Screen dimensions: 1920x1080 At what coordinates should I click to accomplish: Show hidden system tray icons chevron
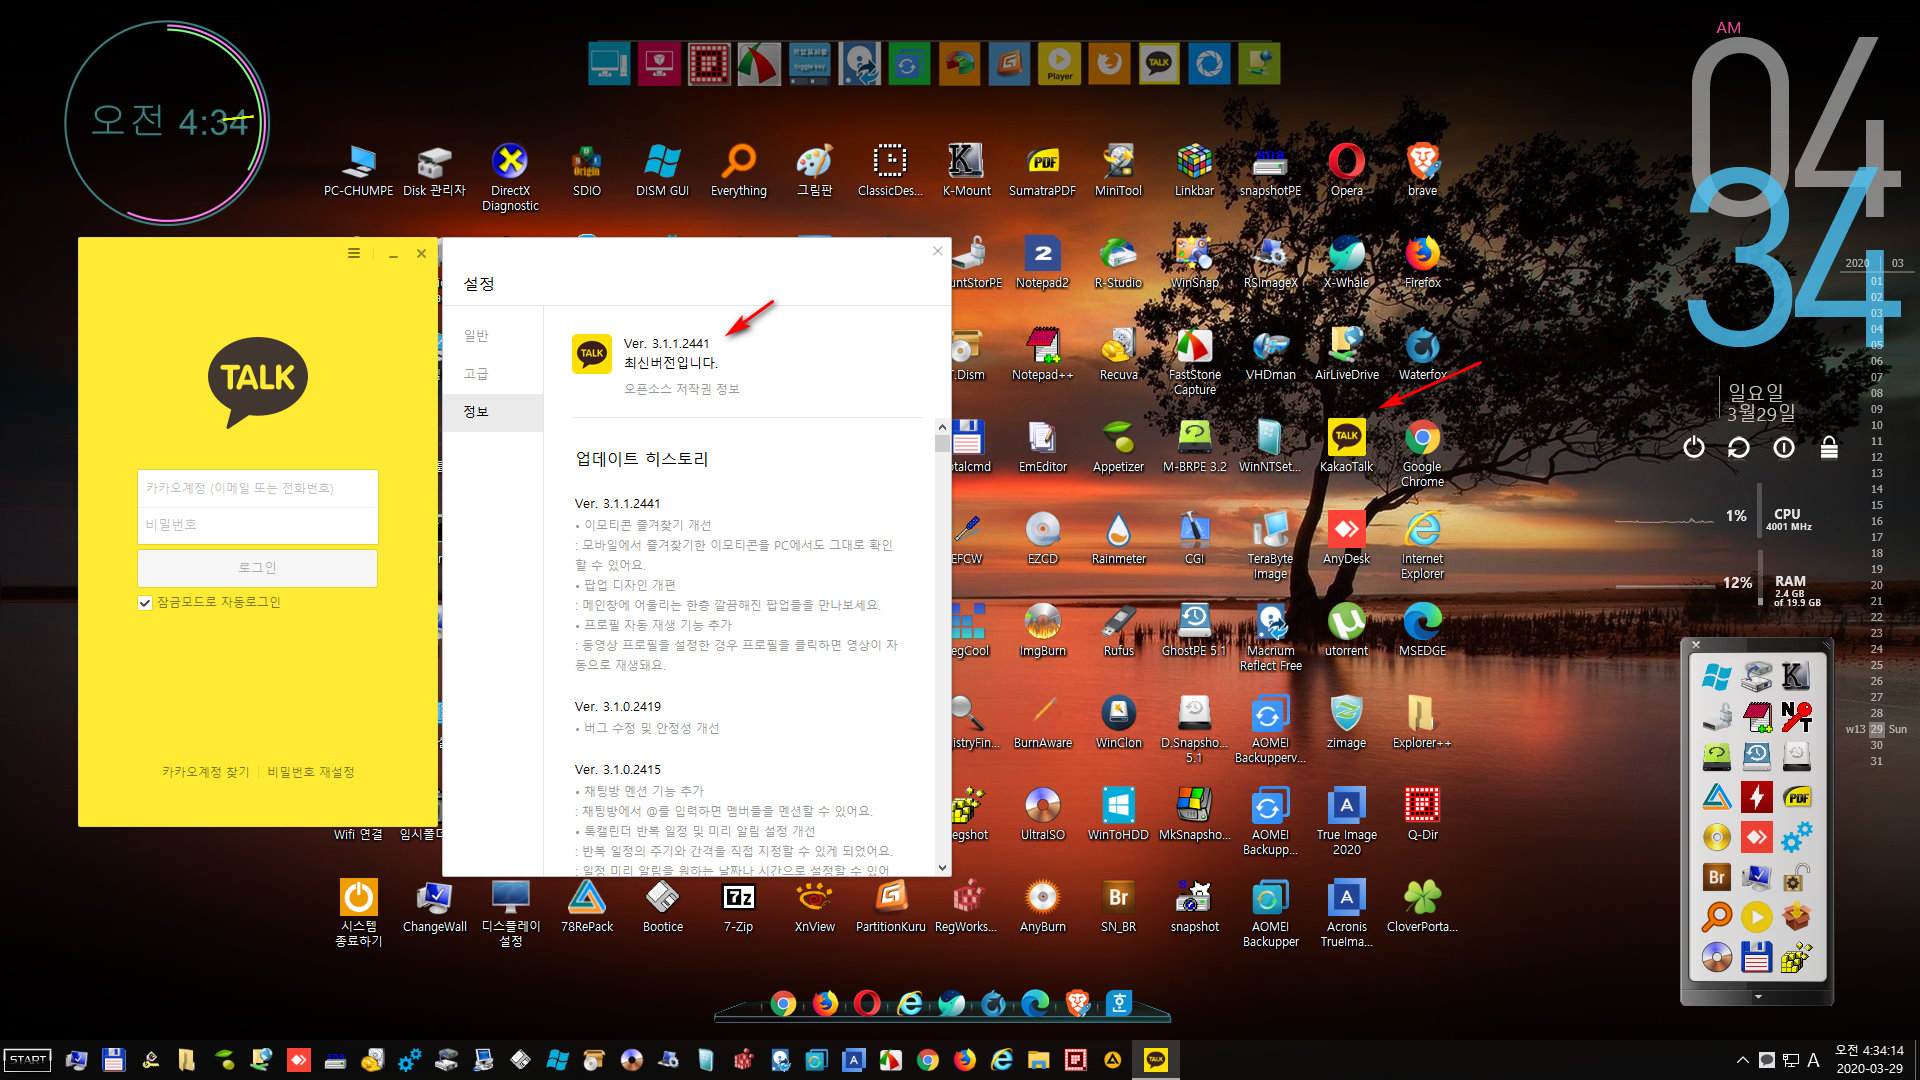coord(1742,1060)
